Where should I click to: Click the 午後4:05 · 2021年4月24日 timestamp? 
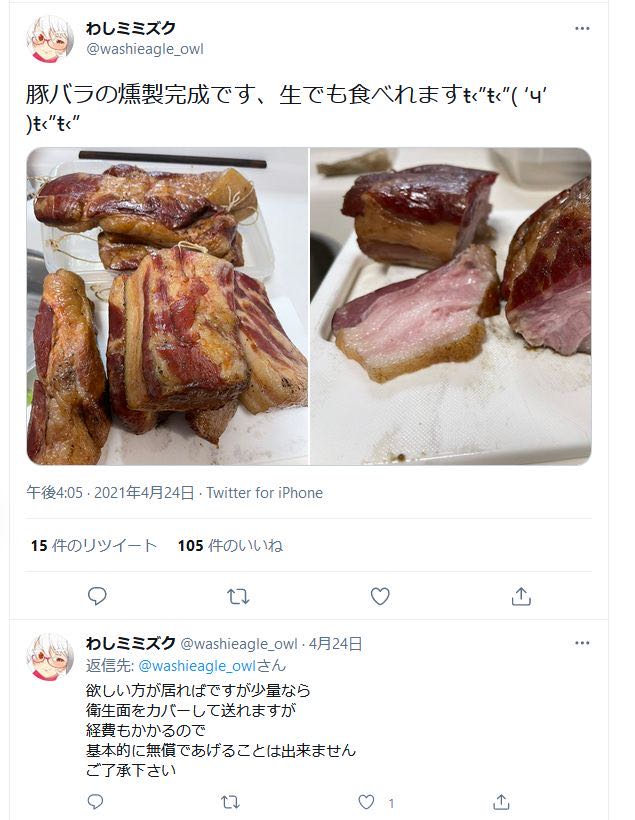coord(110,493)
